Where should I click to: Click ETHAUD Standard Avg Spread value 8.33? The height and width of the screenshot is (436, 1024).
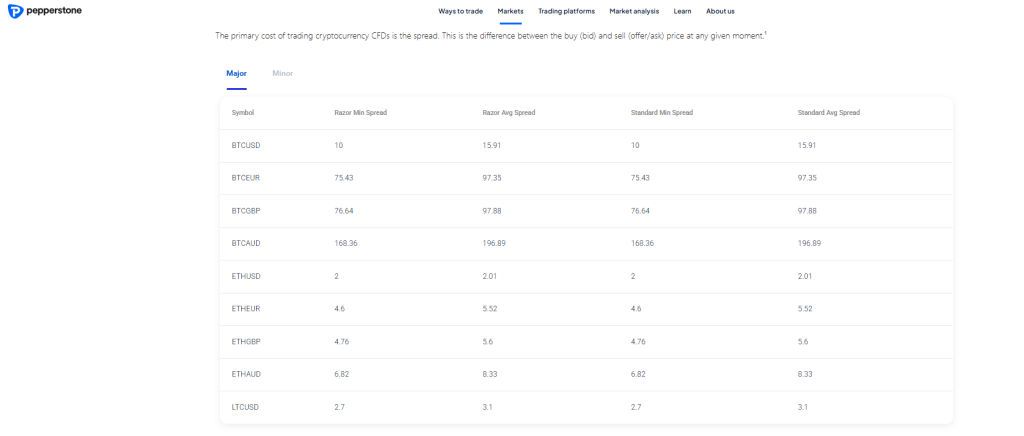805,374
